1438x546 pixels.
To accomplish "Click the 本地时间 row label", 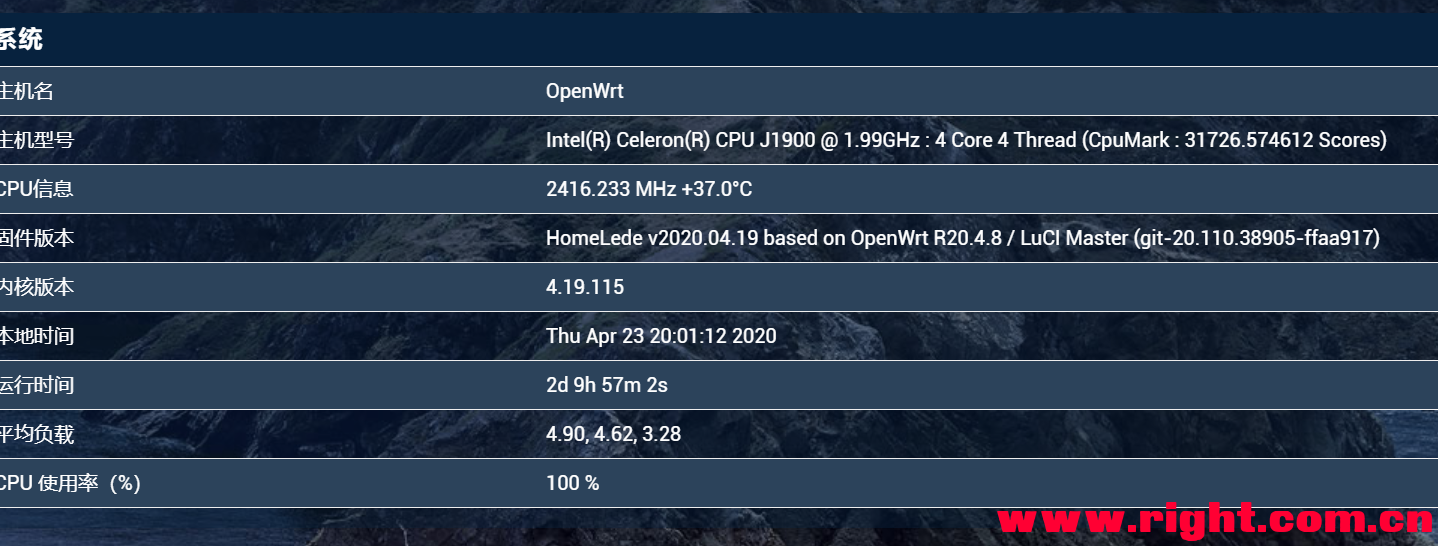I will (x=37, y=336).
